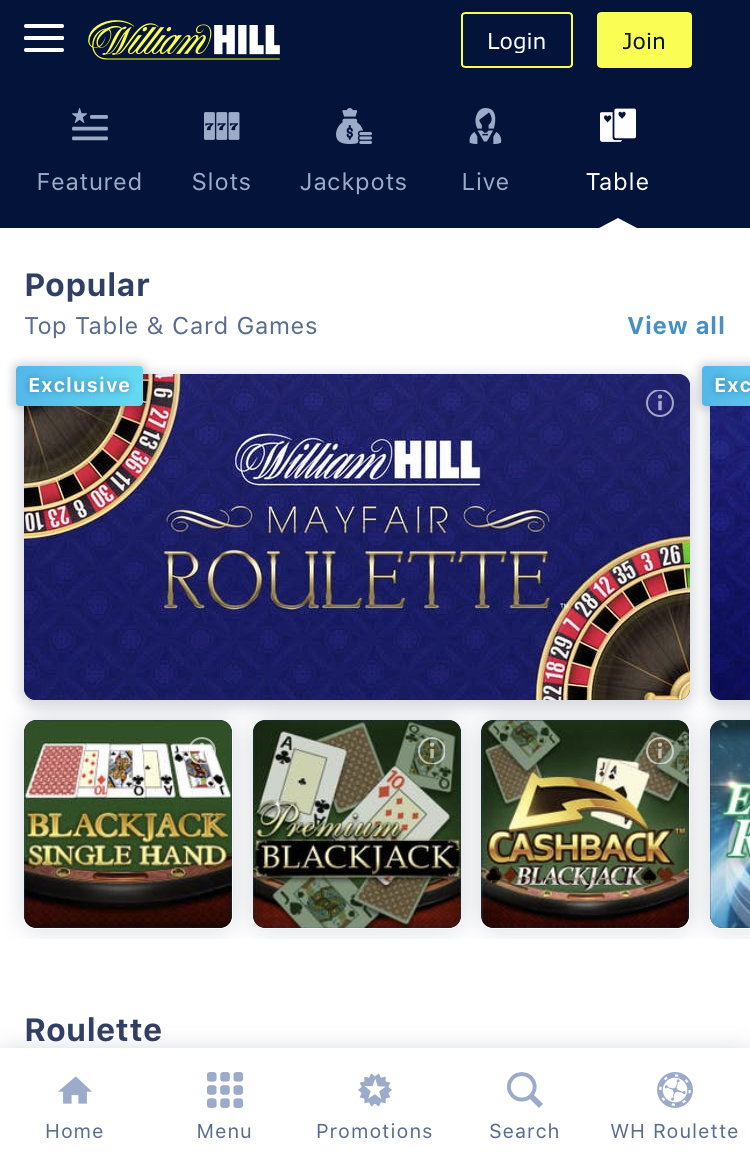Click the Login button

coord(516,40)
